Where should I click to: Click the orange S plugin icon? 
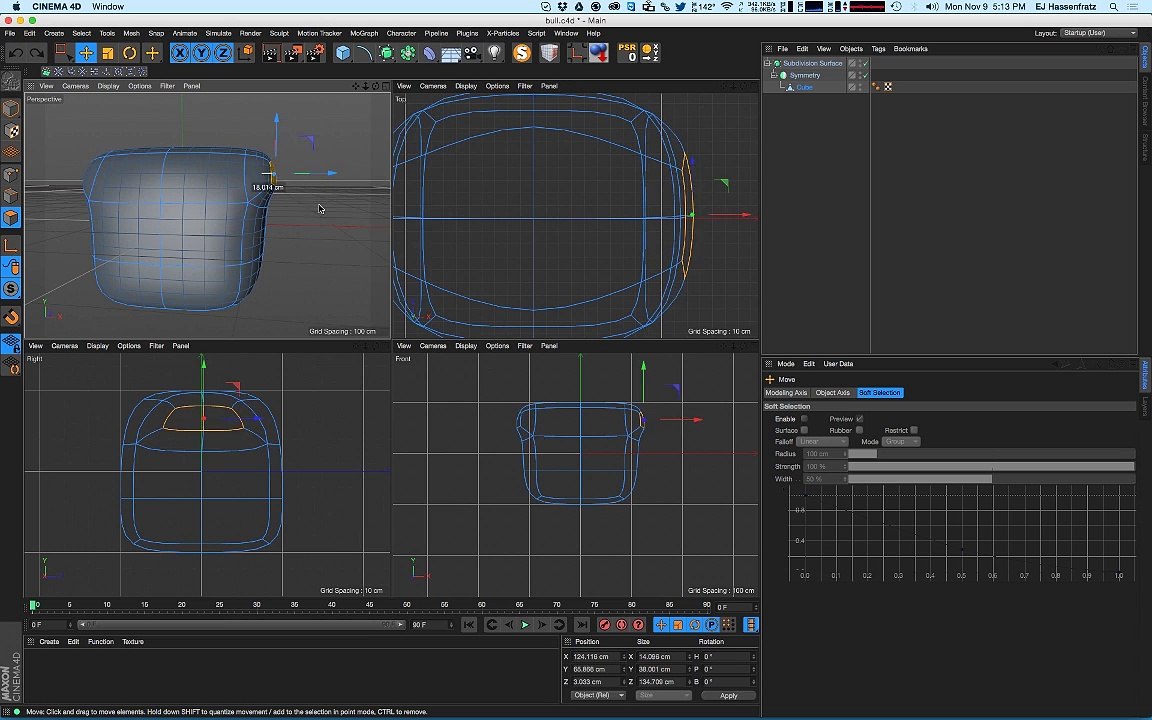(522, 53)
